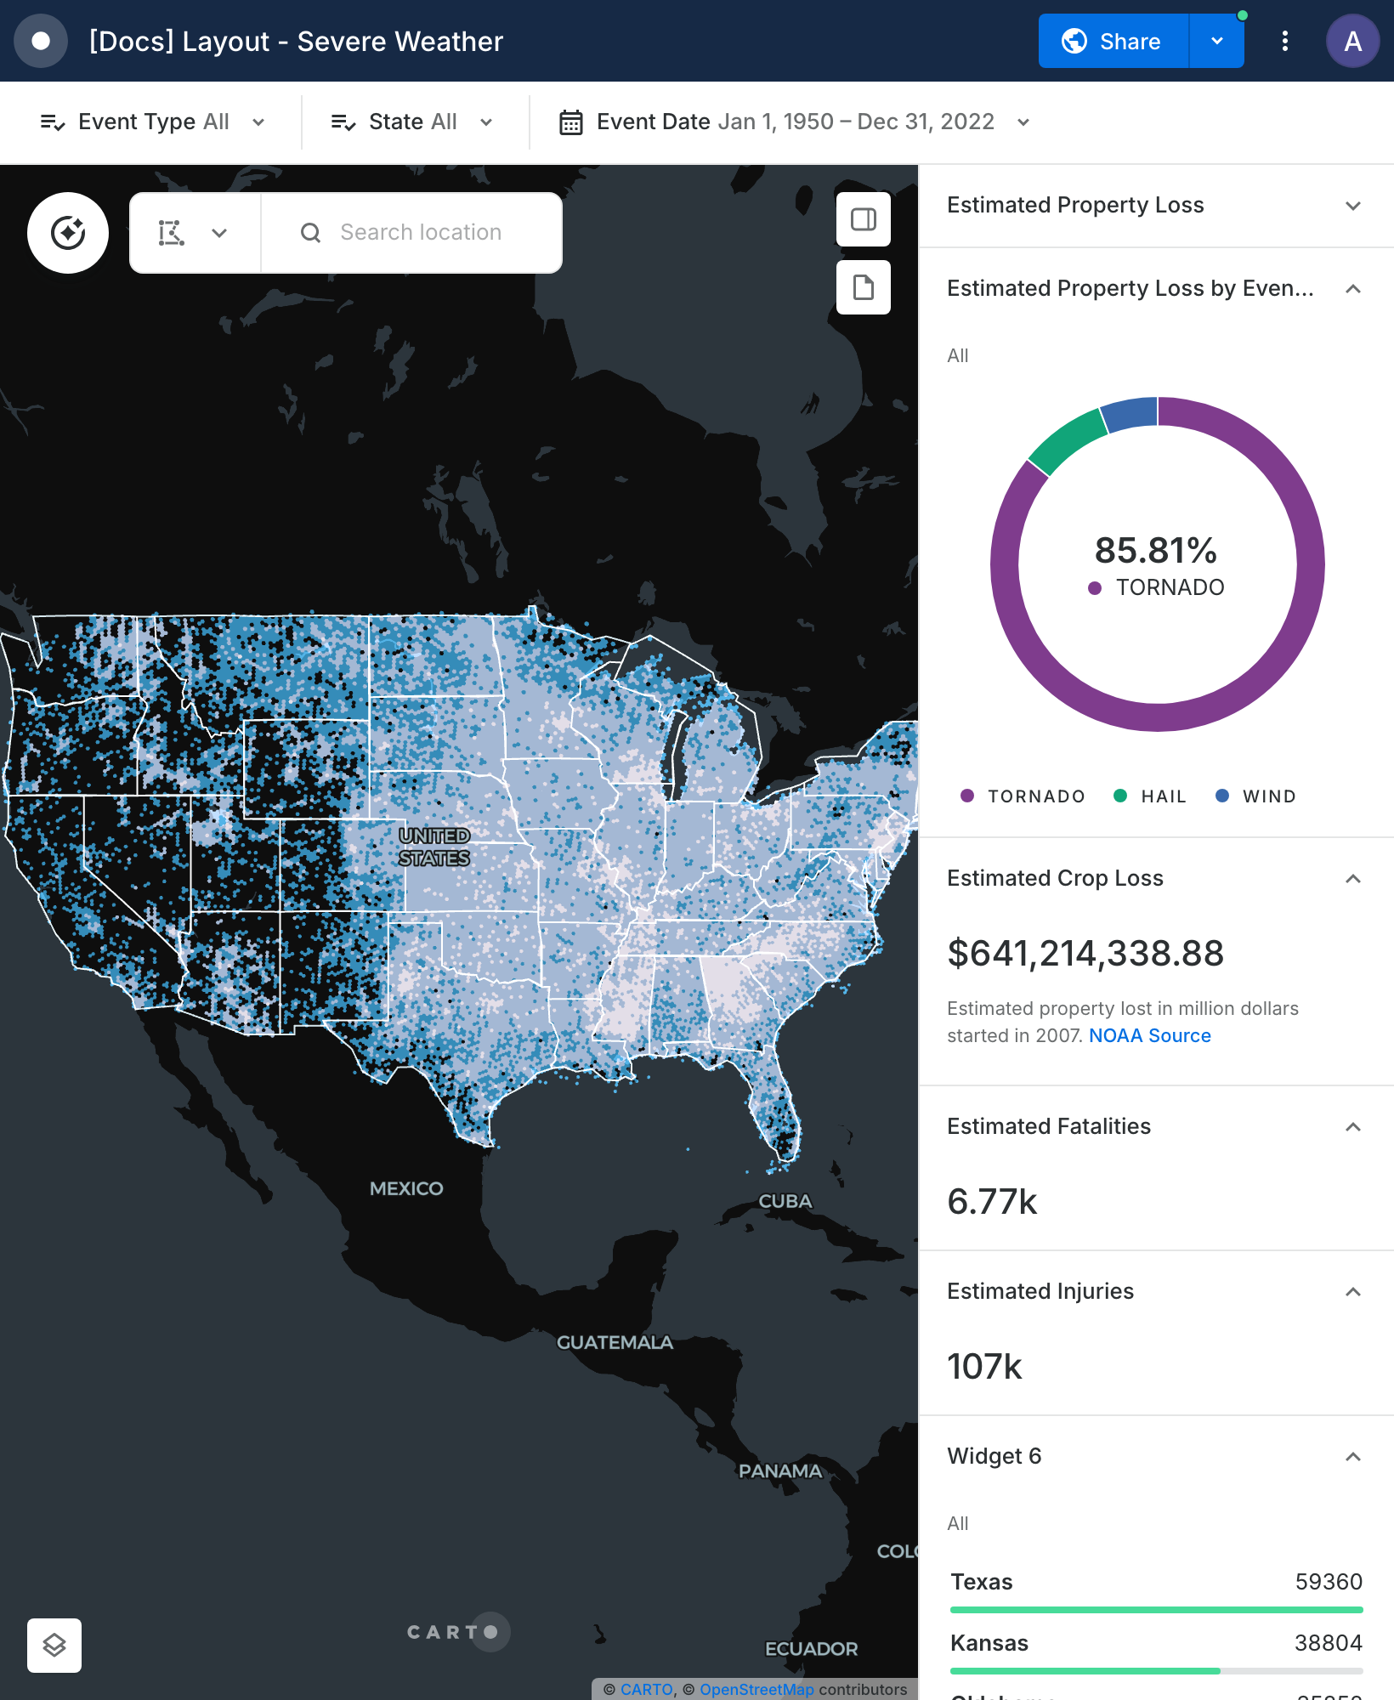Click the CARTO home logo icon

[41, 41]
